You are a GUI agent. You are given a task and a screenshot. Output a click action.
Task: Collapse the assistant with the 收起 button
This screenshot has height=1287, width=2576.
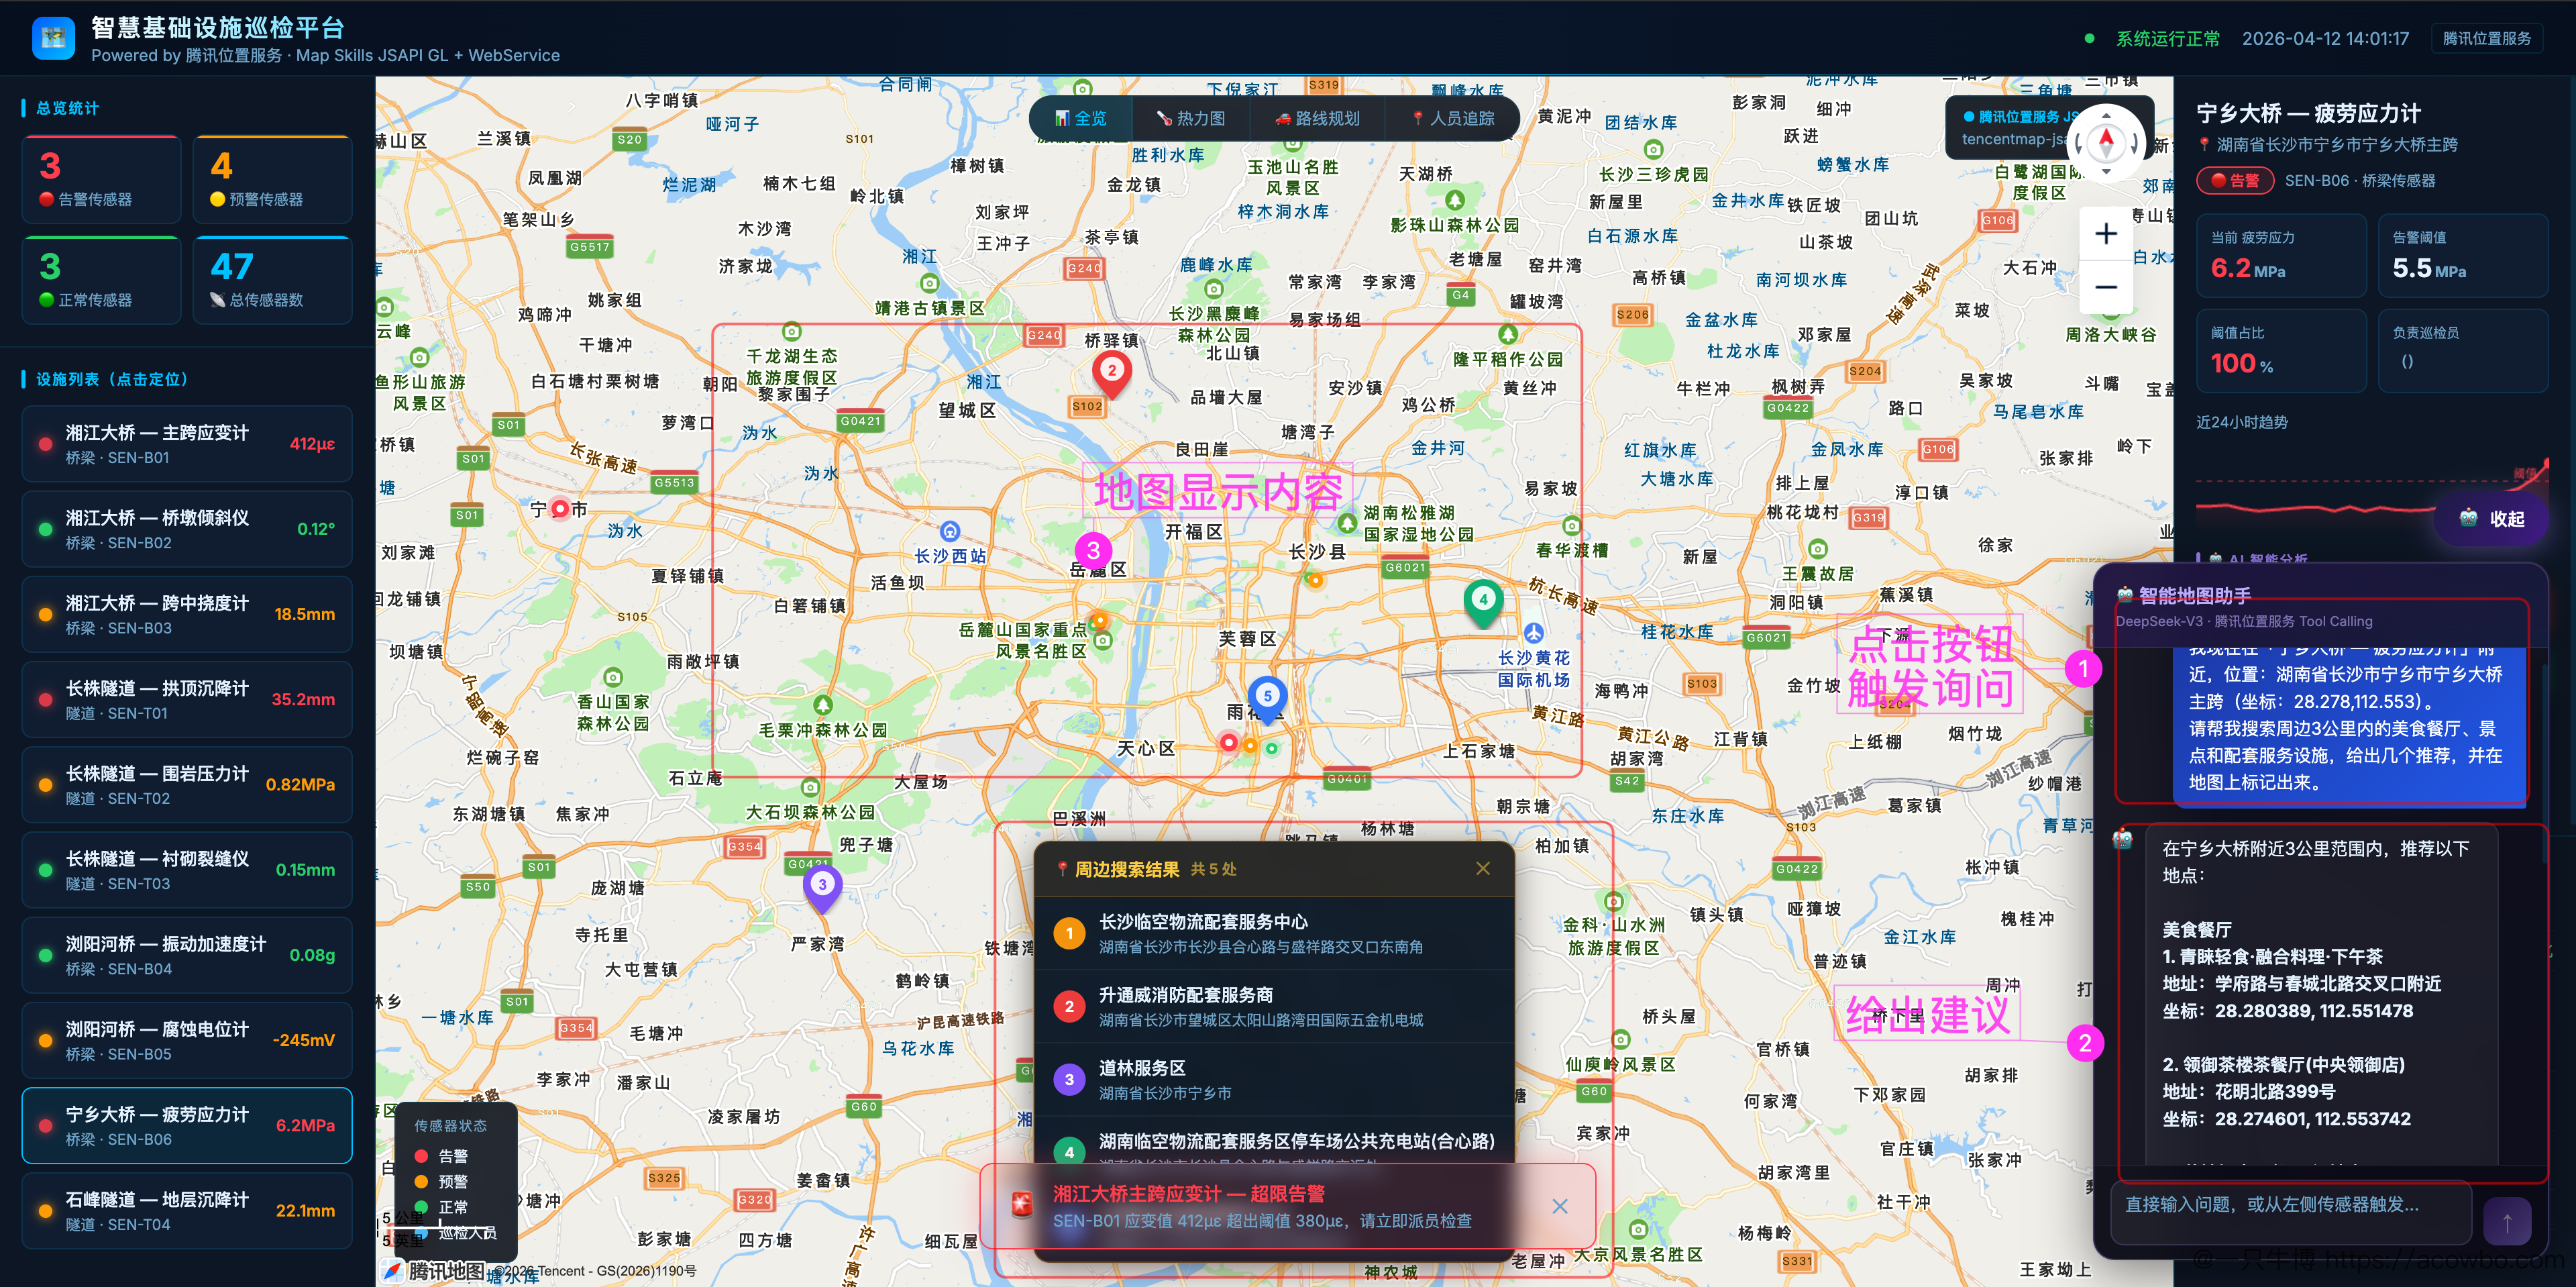pyautogui.click(x=2491, y=518)
